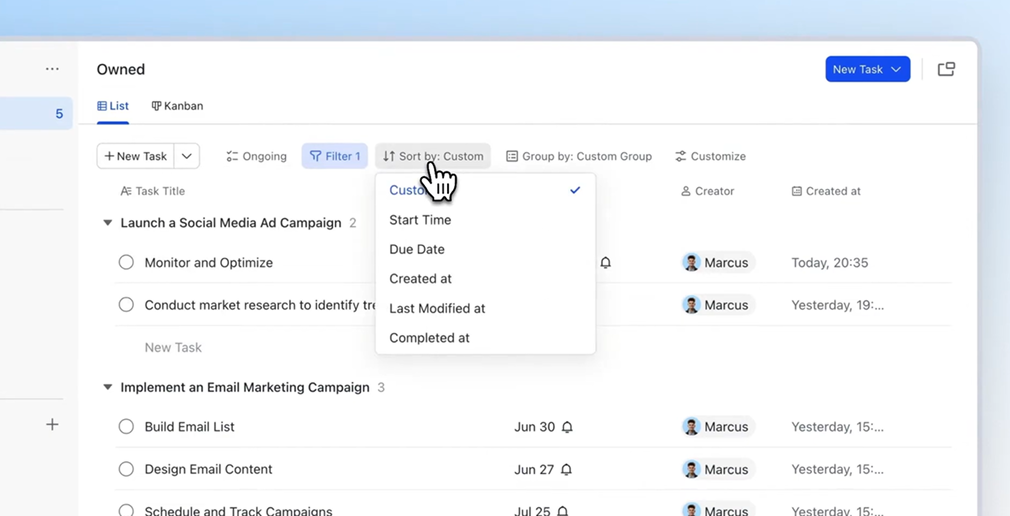Choose Last Modified at sort option

[437, 308]
